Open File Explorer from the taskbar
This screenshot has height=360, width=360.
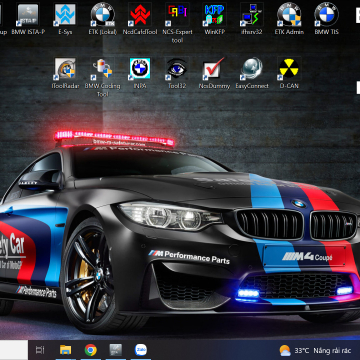point(65,350)
